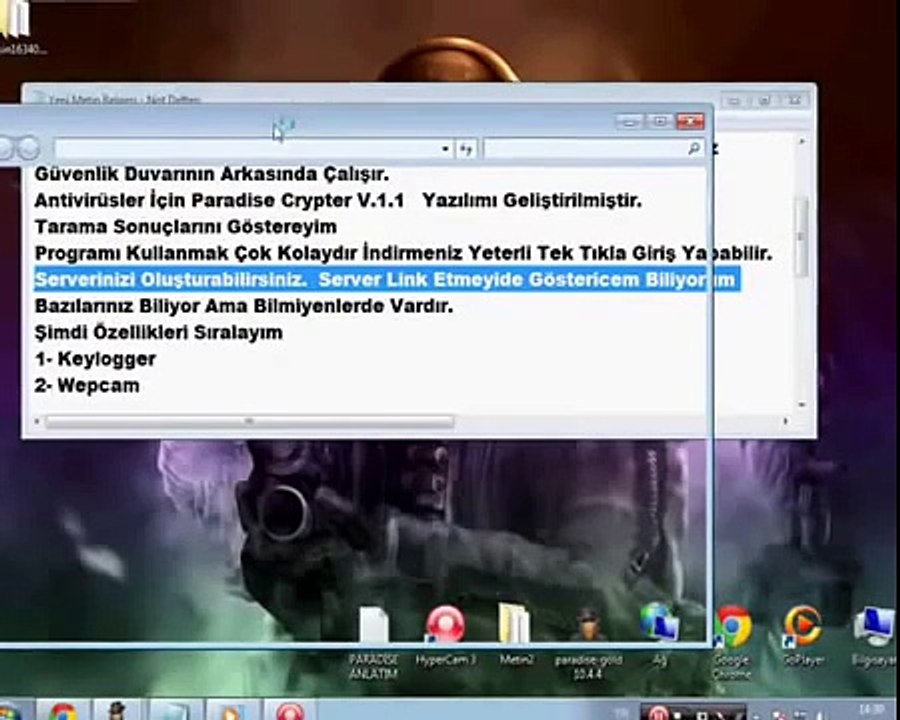
Task: Click the Explorer back/forward navigation buttons
Action: pos(20,148)
